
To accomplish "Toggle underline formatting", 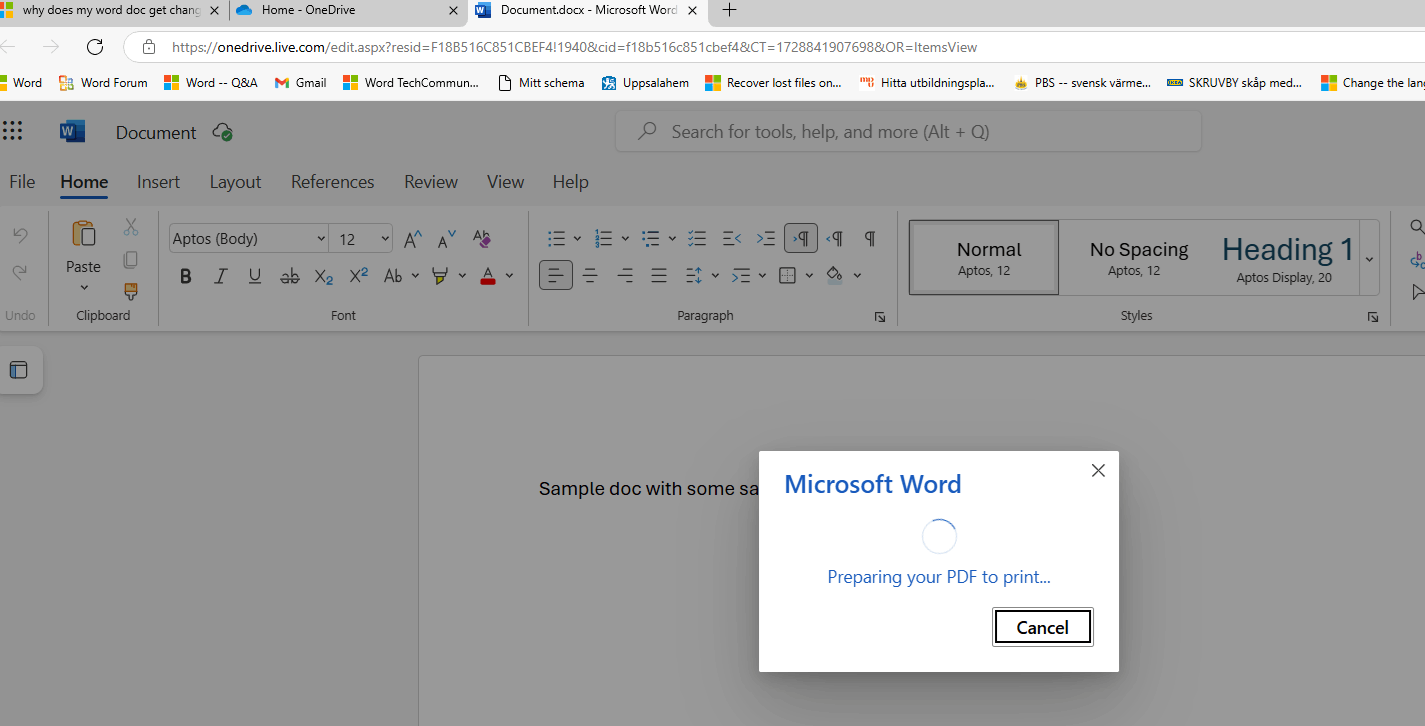I will [x=255, y=276].
